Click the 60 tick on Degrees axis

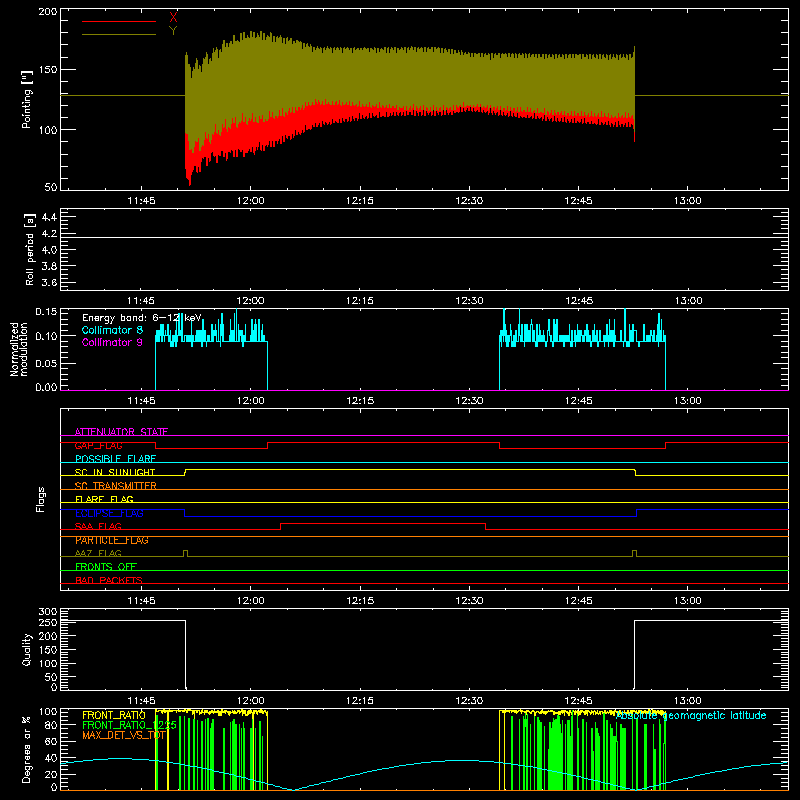click(51, 741)
